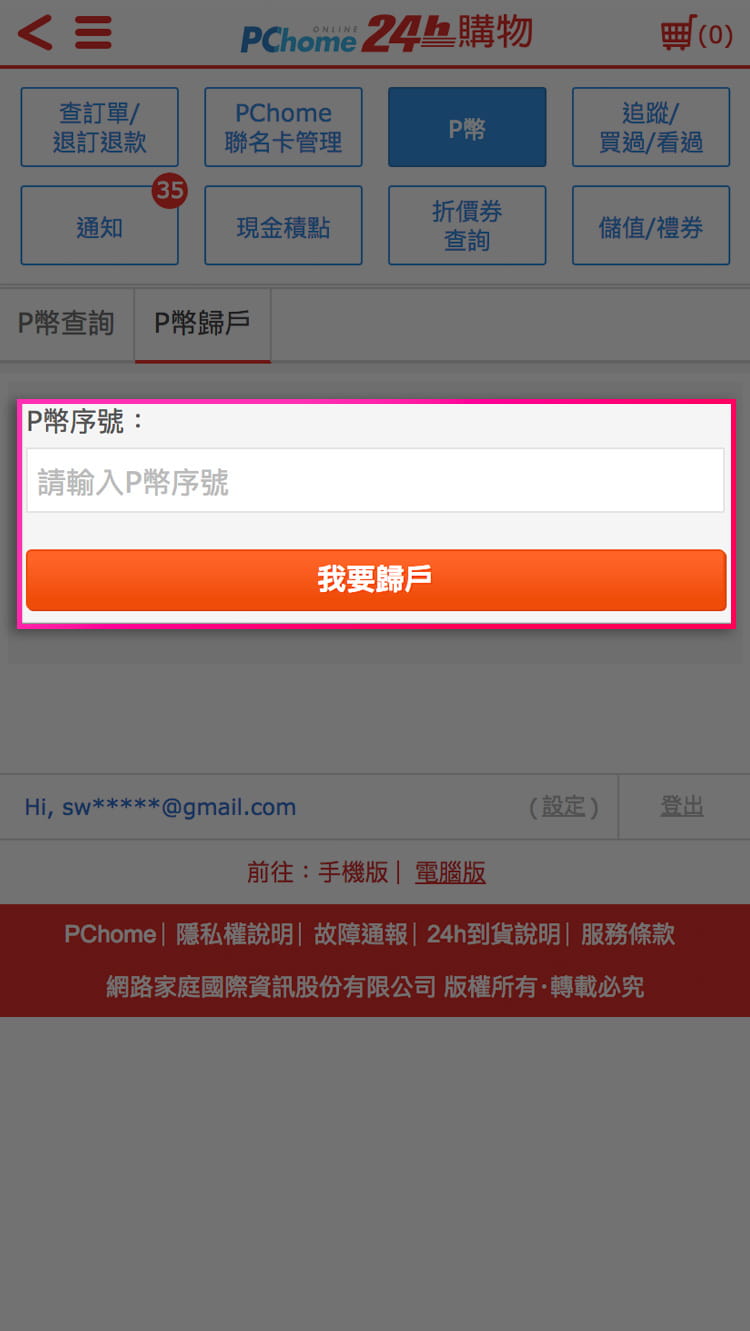The width and height of the screenshot is (750, 1331).
Task: Open 現金積點 page
Action: point(284,226)
